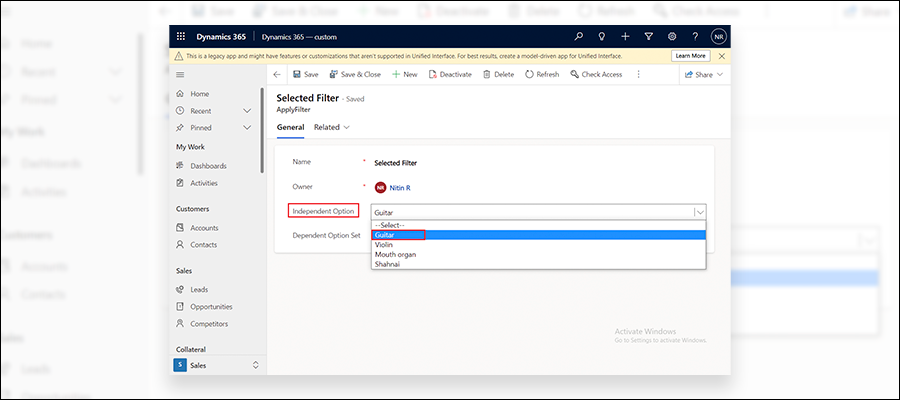Screen dimensions: 900x400
Task: Open the NR user account avatar
Action: coord(719,37)
